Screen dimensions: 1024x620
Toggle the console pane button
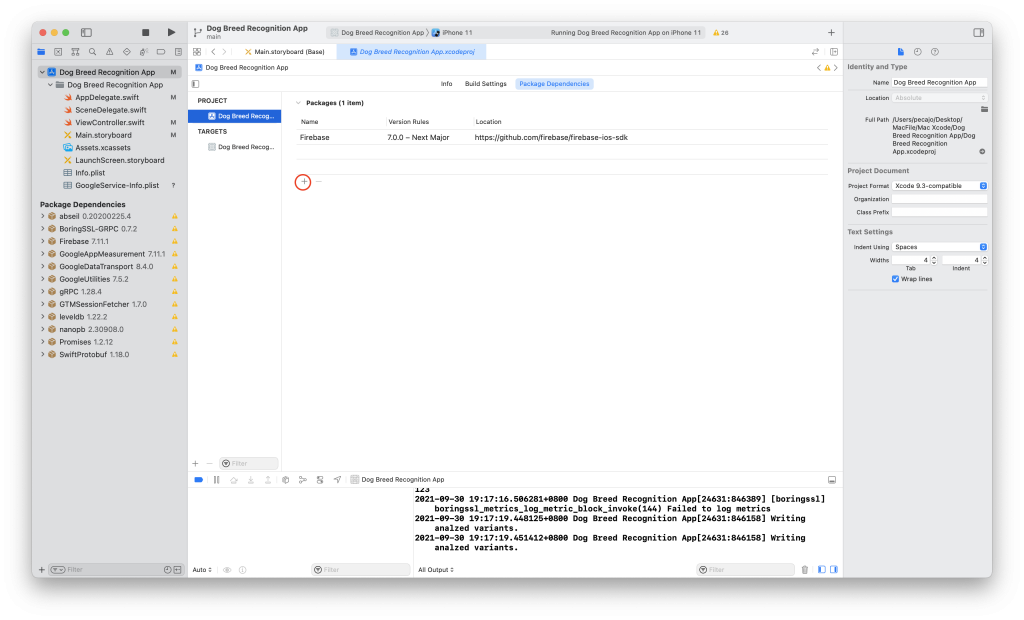(834, 570)
